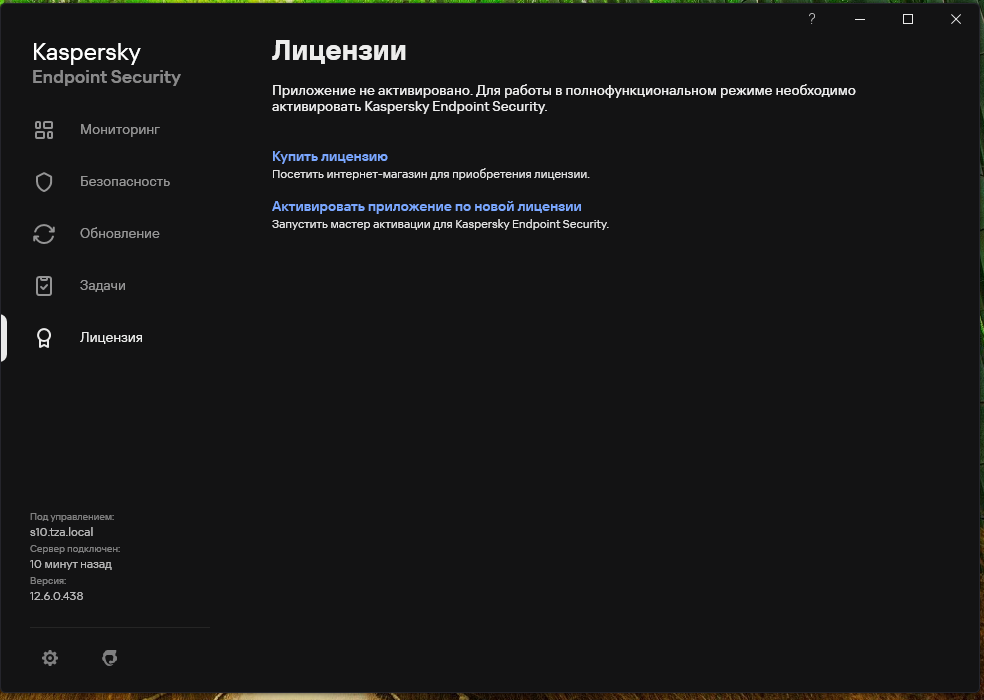
Task: Open support via the headset icon
Action: point(110,658)
